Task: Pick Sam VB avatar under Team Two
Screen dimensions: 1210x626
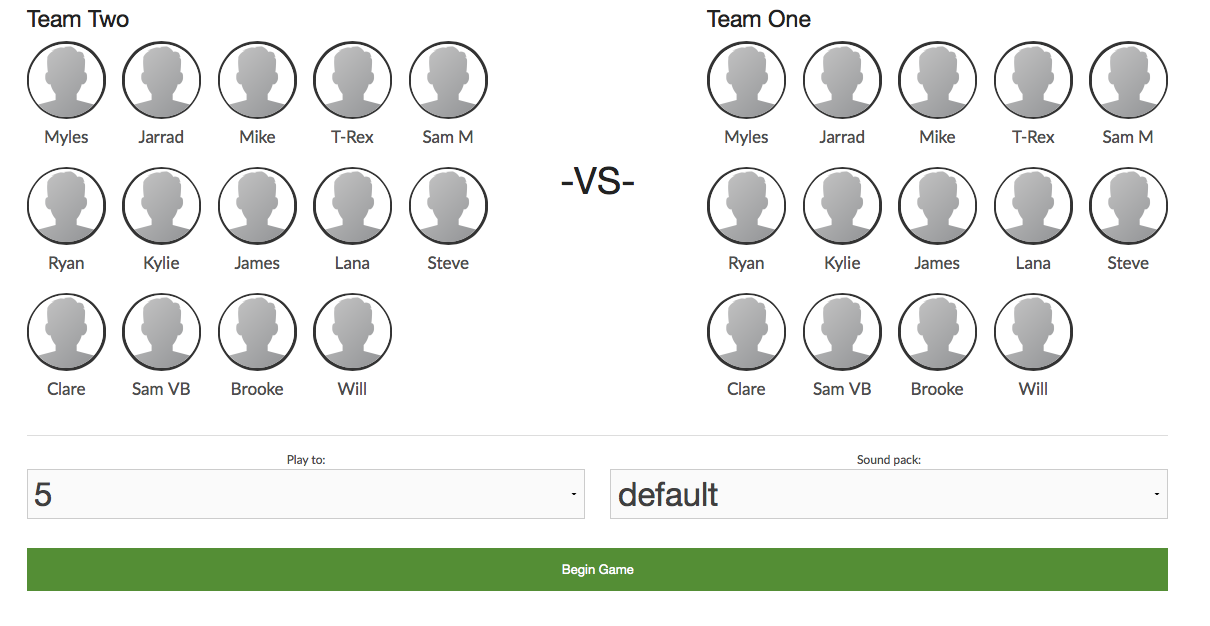Action: (161, 332)
